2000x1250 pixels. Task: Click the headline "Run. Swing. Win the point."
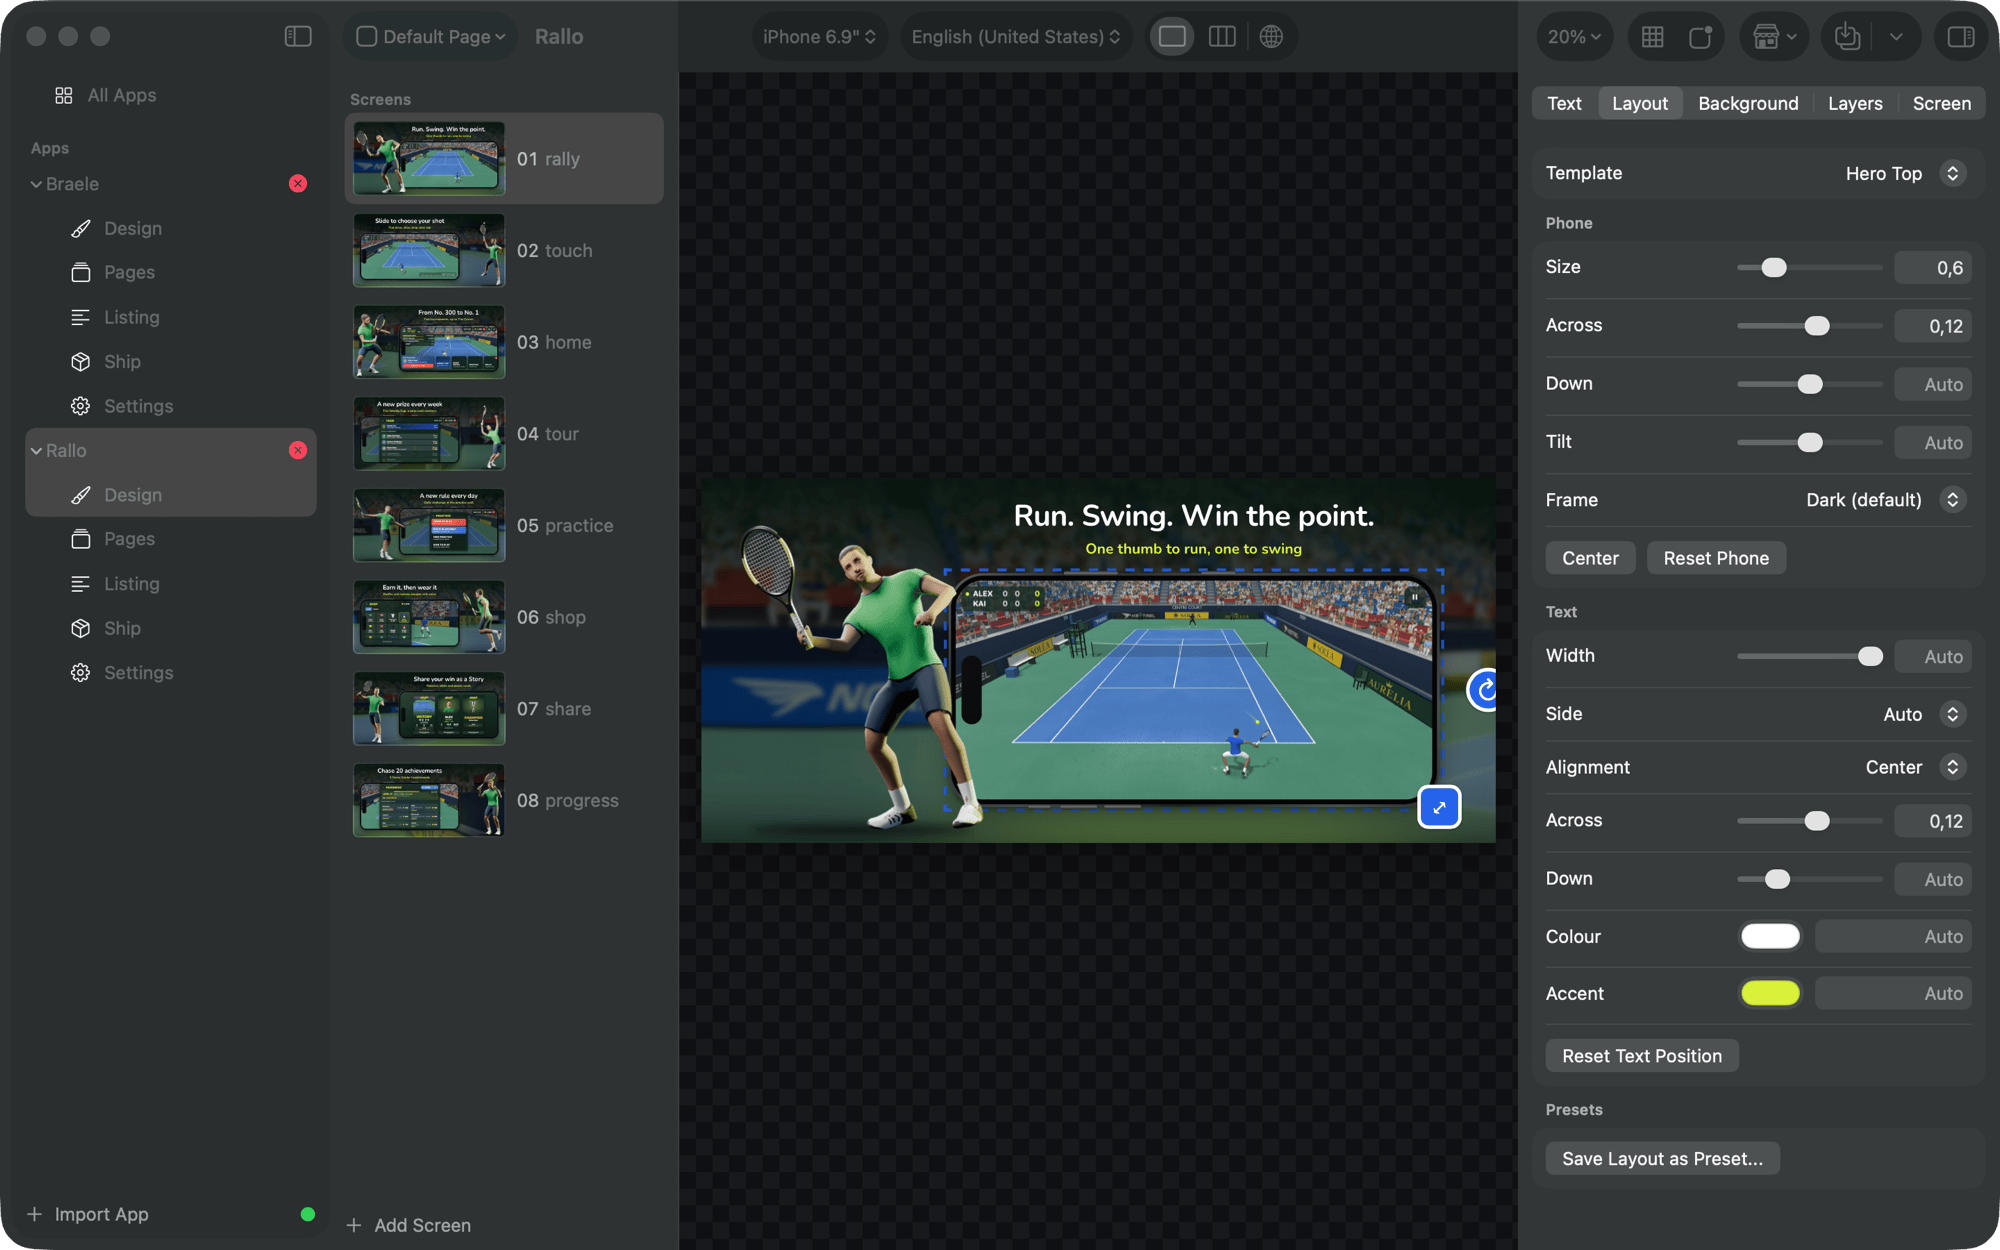[1193, 516]
